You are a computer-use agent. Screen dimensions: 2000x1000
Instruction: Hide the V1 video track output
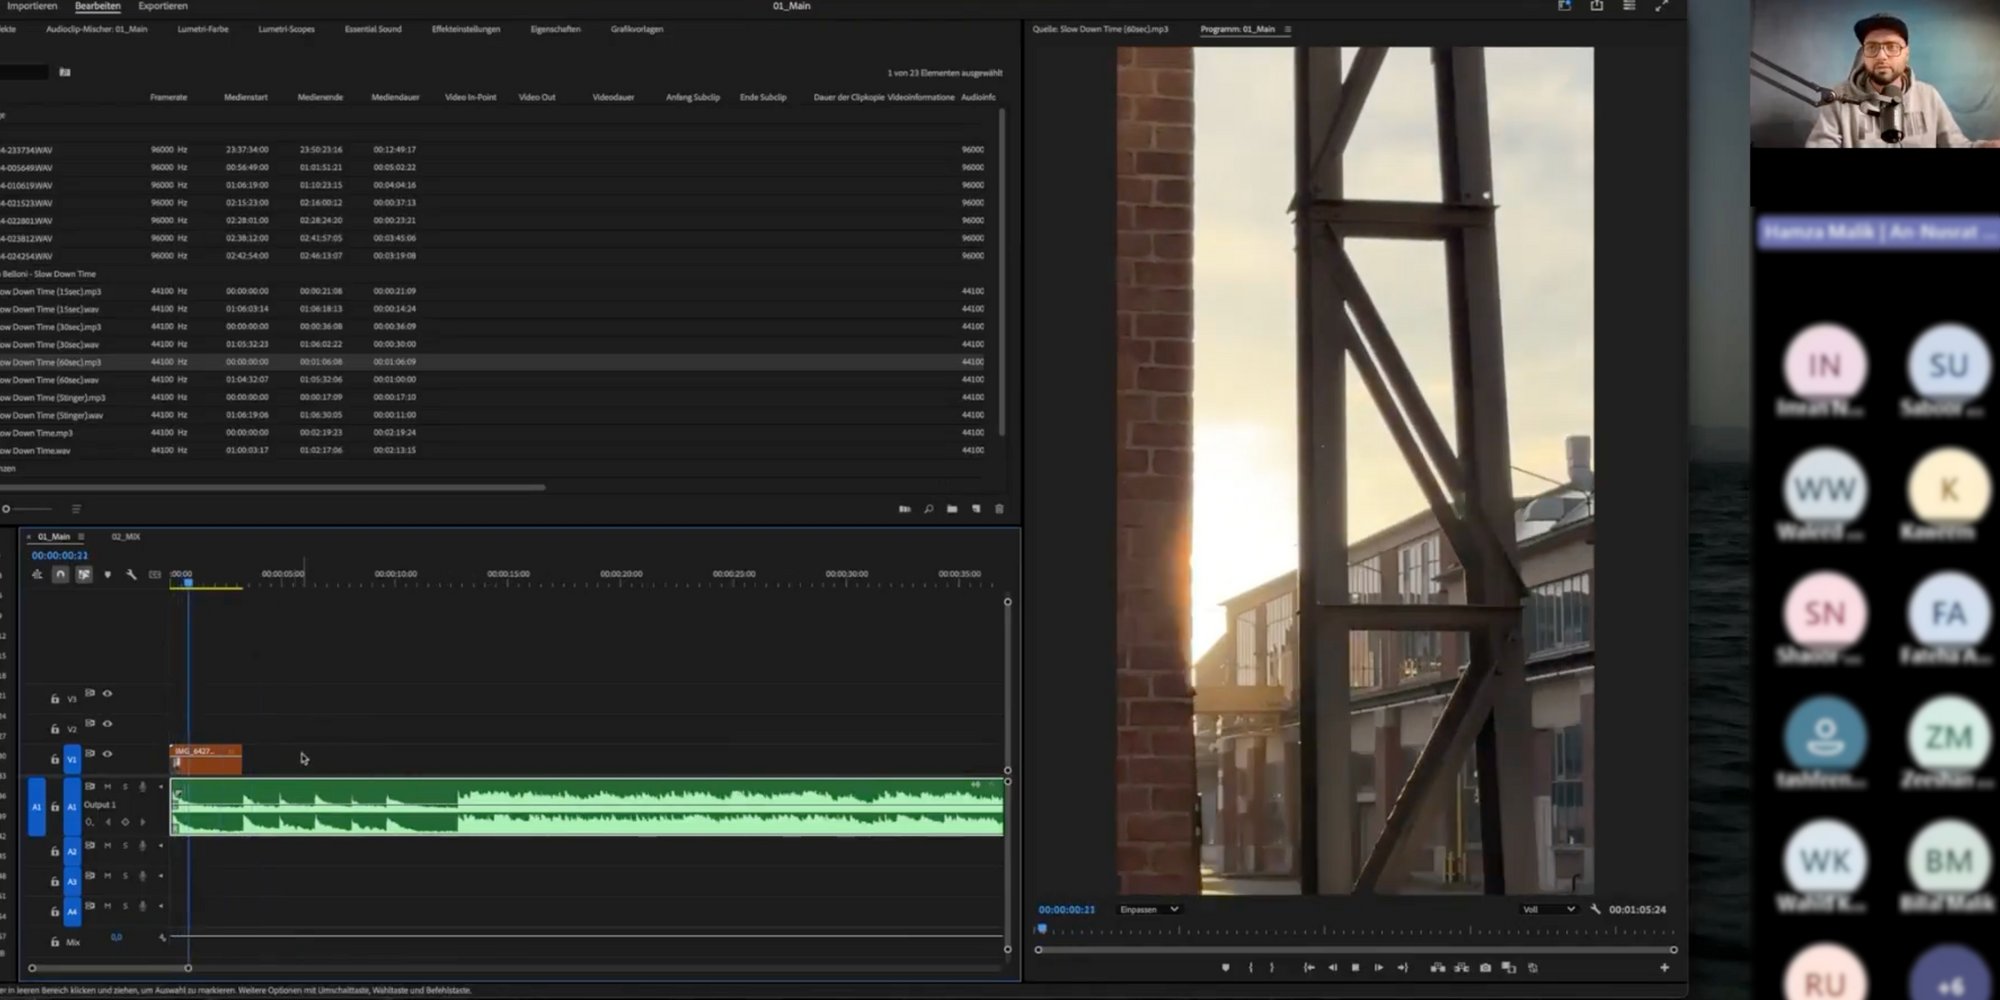click(107, 754)
